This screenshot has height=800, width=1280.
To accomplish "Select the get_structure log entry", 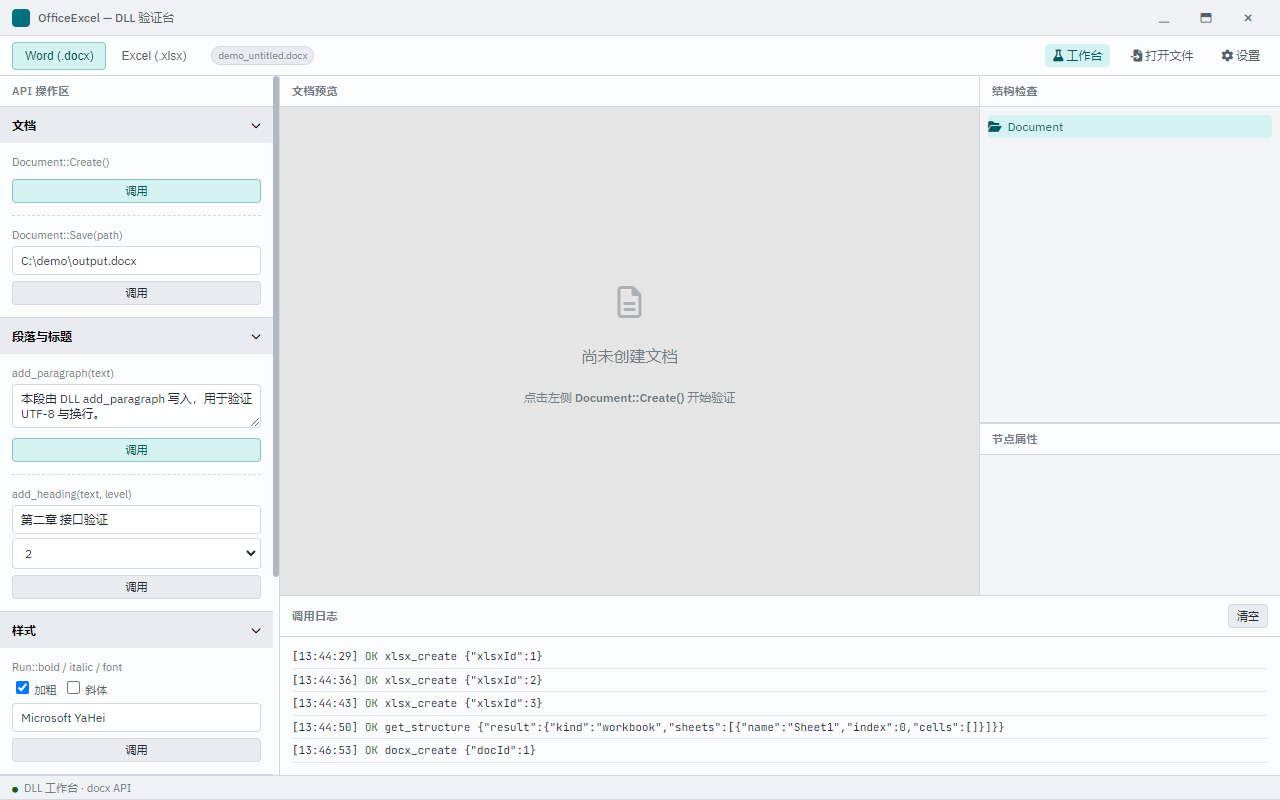I will pos(779,727).
